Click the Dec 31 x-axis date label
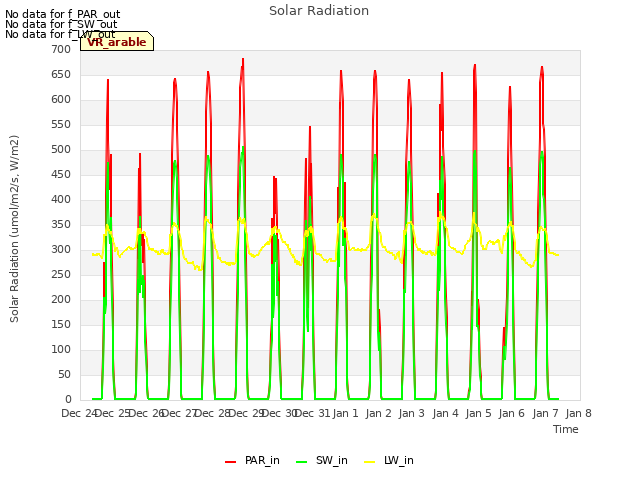640x480 pixels. (312, 413)
